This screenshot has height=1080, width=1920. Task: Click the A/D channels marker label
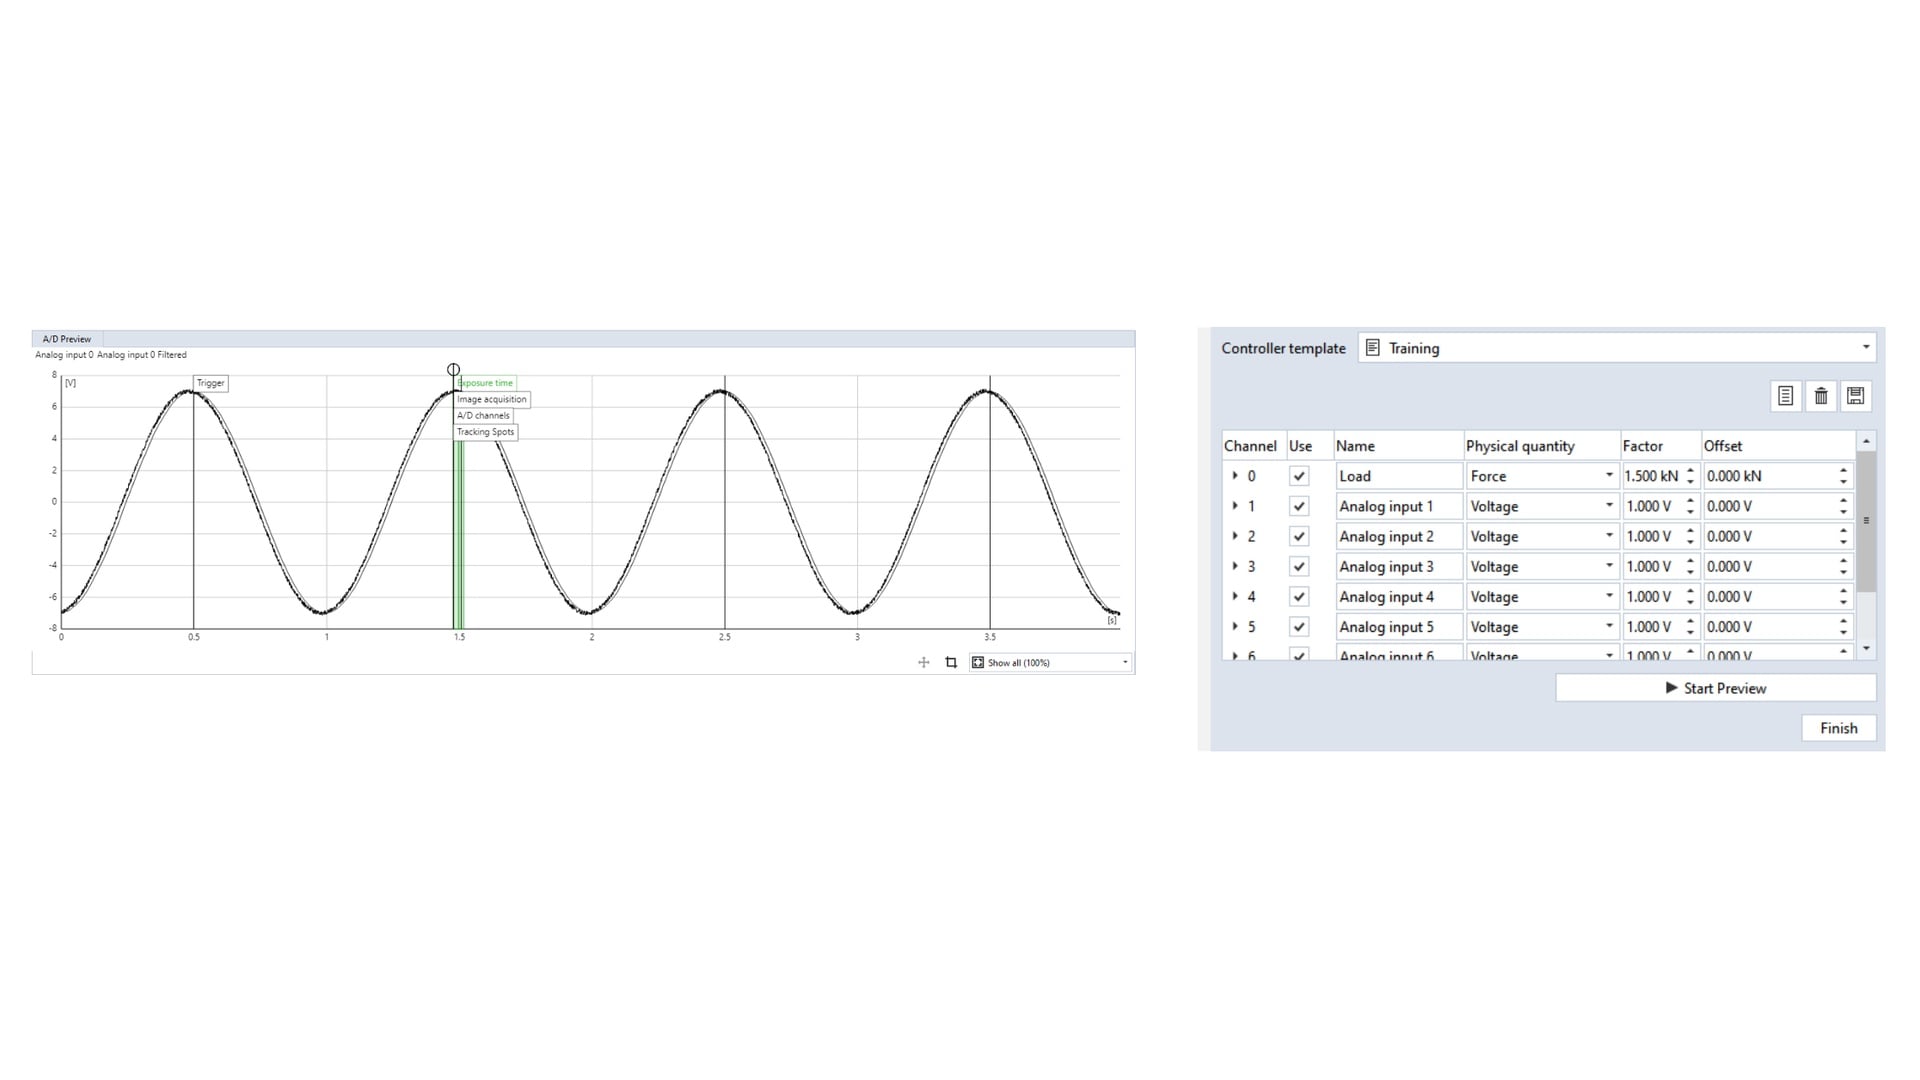483,416
